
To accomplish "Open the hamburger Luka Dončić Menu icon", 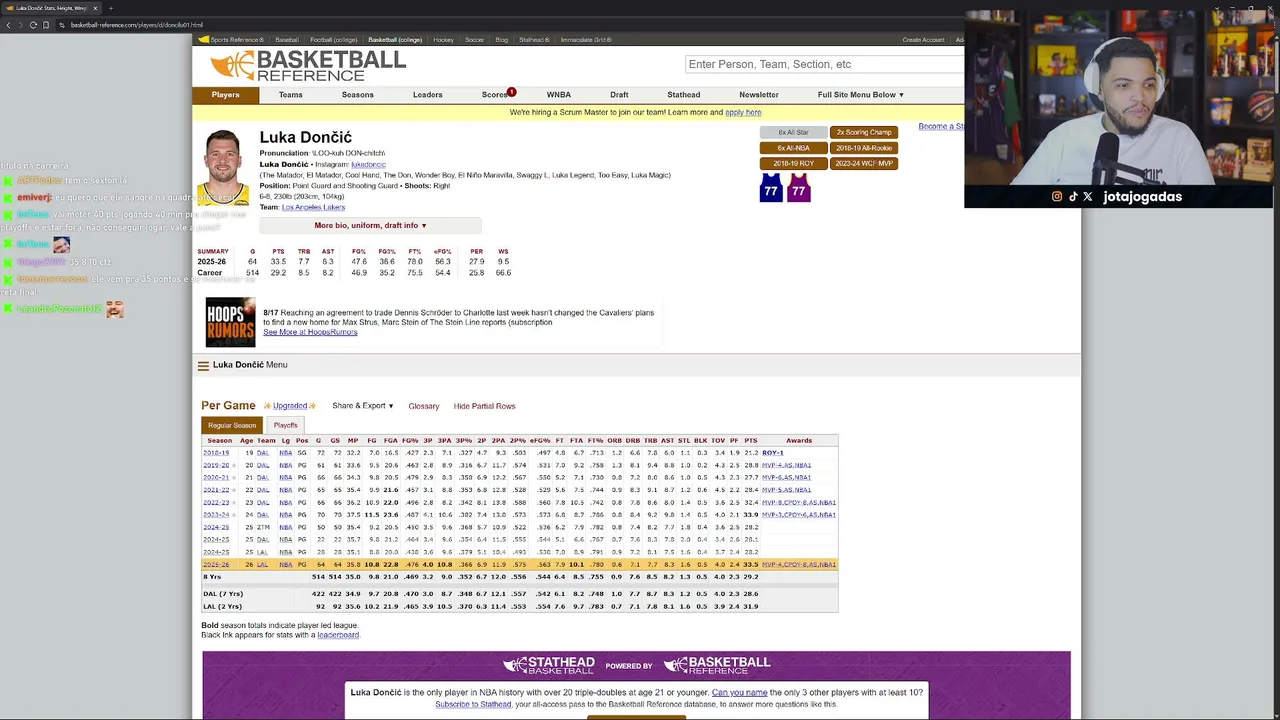I will click(203, 365).
